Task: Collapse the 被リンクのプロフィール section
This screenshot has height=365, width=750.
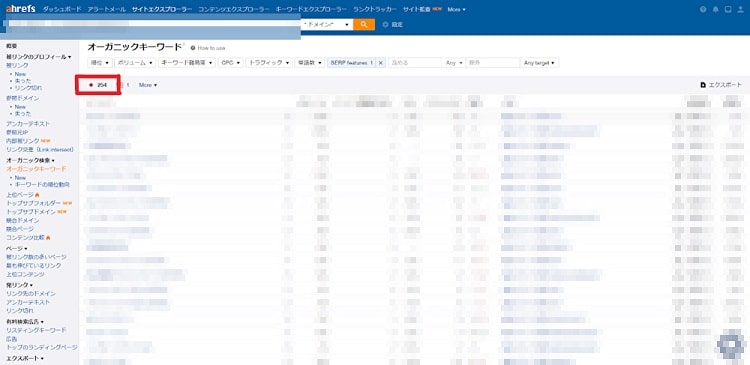Action: (x=38, y=57)
